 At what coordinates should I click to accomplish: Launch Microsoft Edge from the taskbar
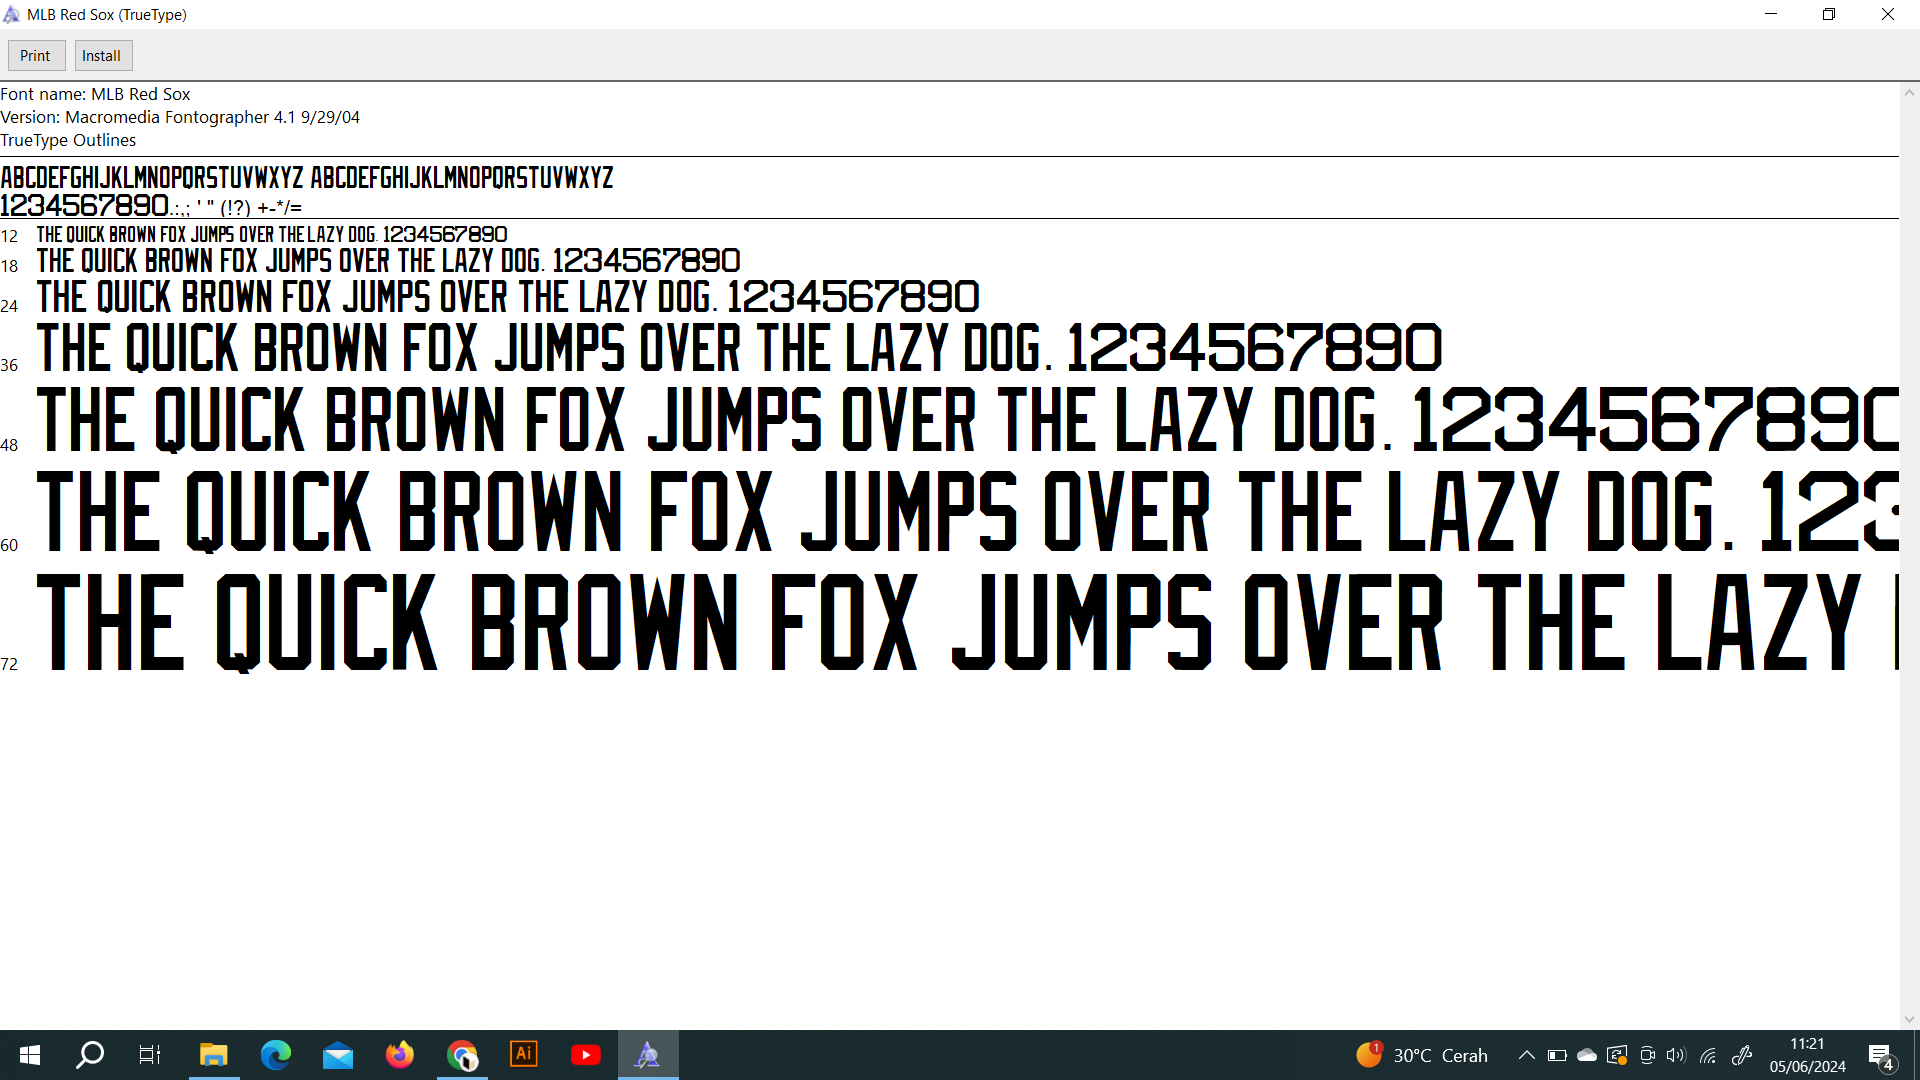[276, 1055]
